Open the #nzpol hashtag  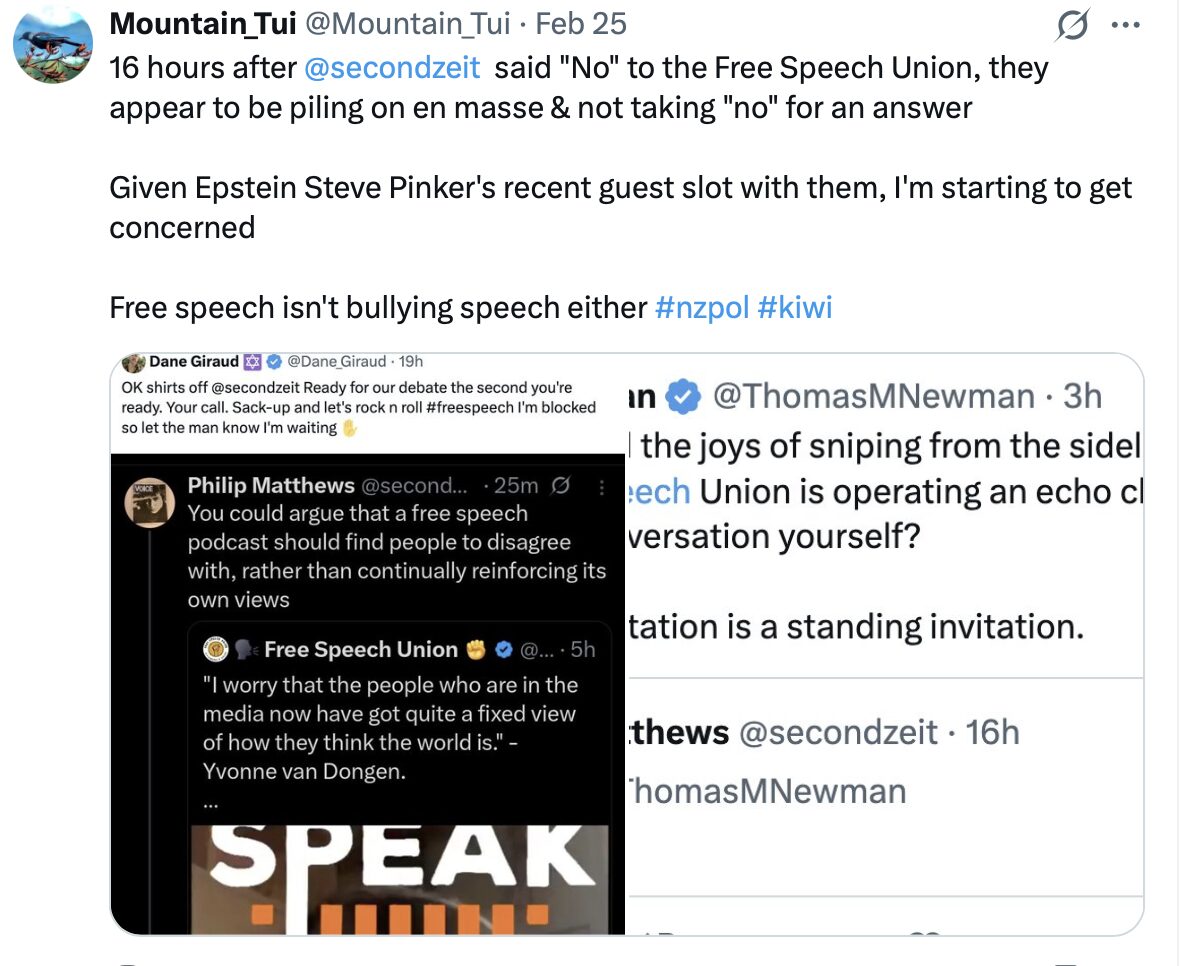tap(701, 307)
